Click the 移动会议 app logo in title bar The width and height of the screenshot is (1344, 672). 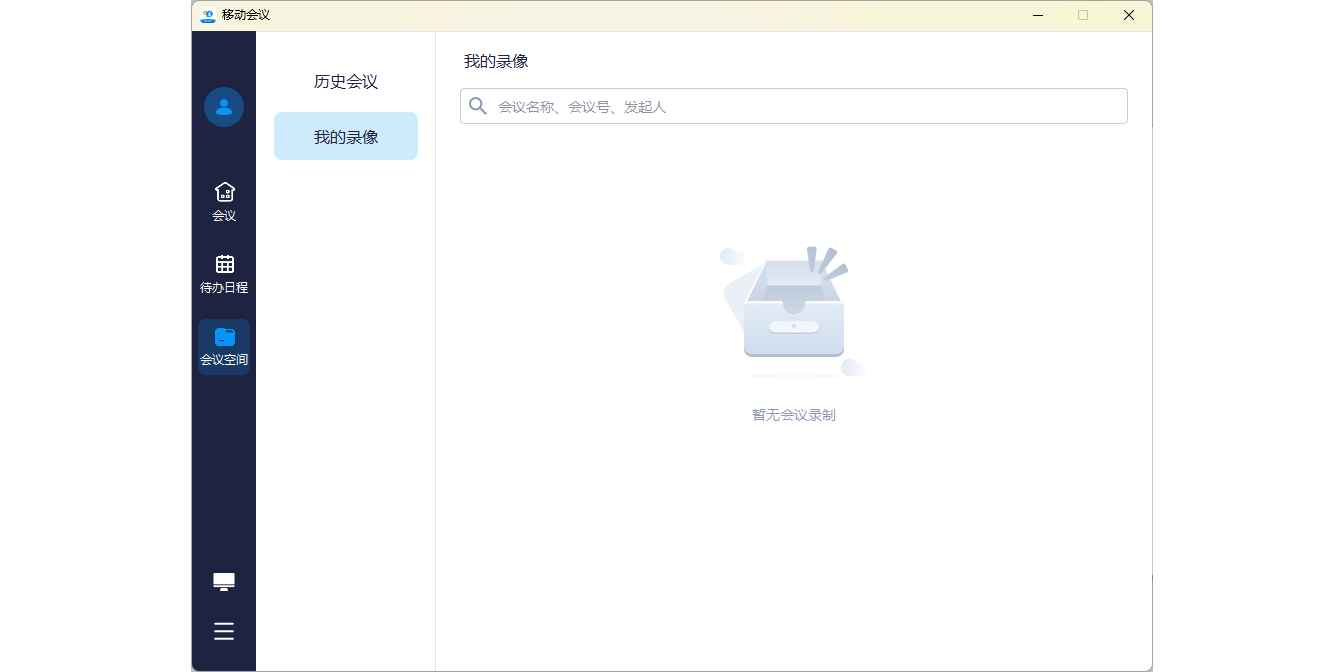208,15
